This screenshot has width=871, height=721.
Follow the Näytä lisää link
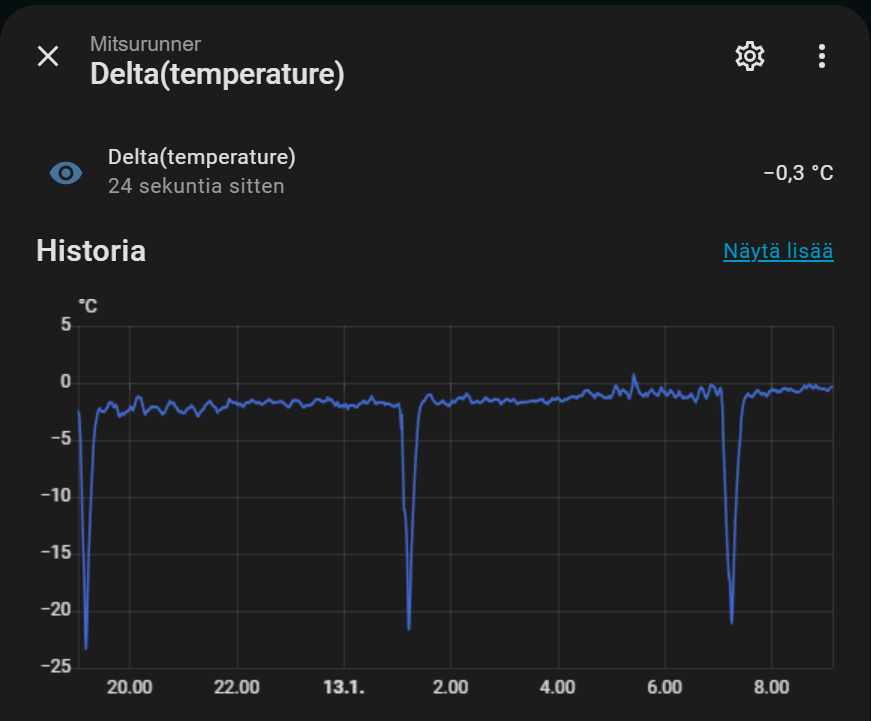[x=778, y=251]
